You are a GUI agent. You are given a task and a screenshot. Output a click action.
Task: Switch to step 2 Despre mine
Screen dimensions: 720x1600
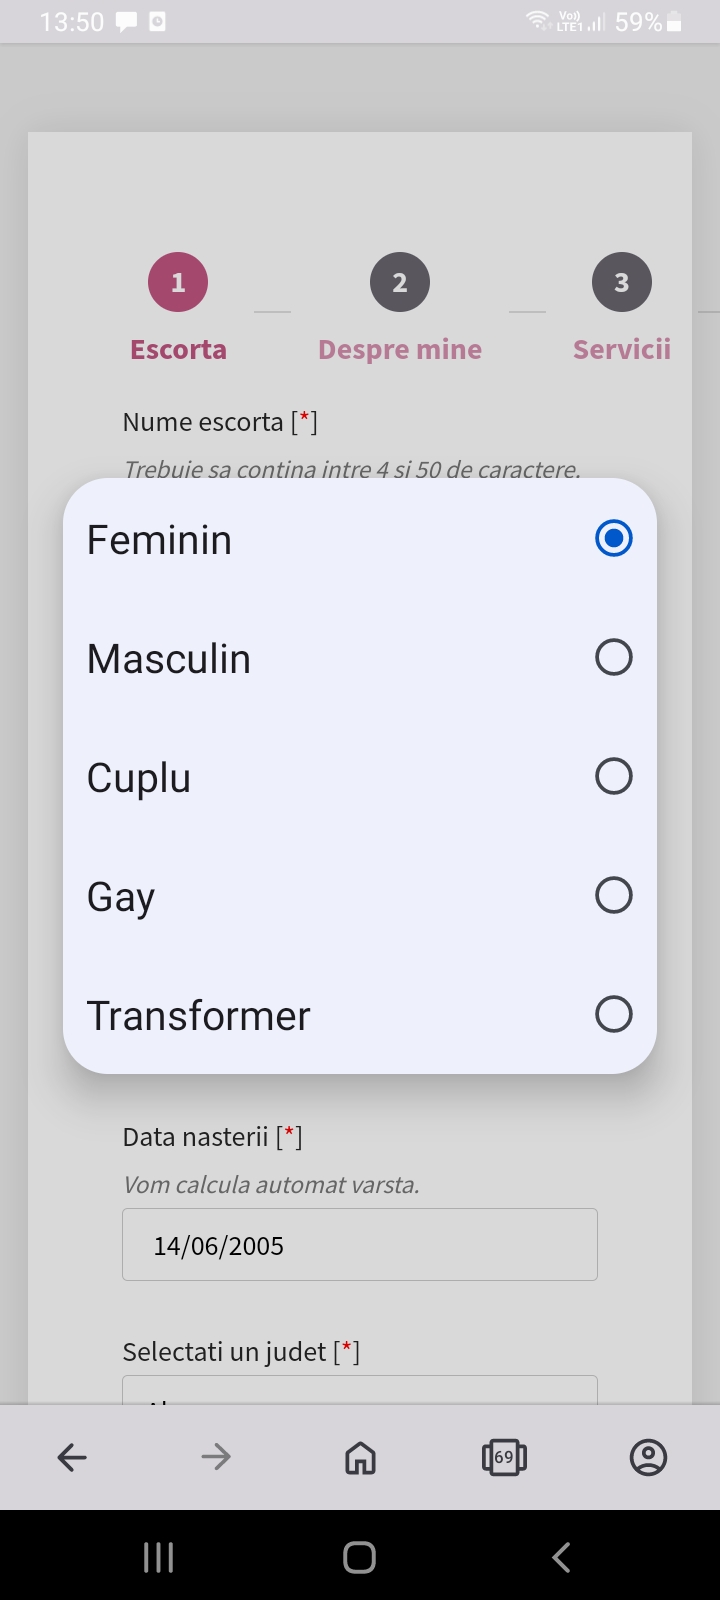point(400,283)
